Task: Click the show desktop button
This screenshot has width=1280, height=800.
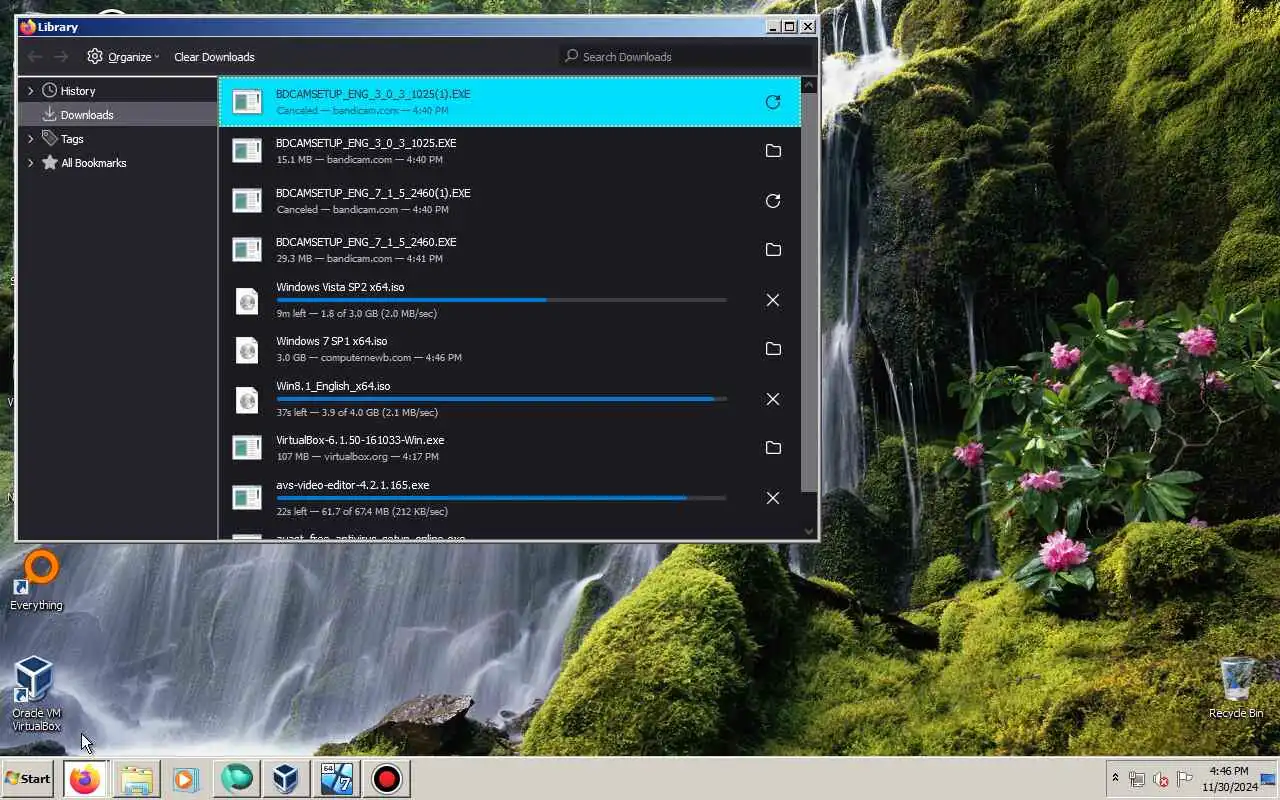Action: pyautogui.click(x=1270, y=779)
